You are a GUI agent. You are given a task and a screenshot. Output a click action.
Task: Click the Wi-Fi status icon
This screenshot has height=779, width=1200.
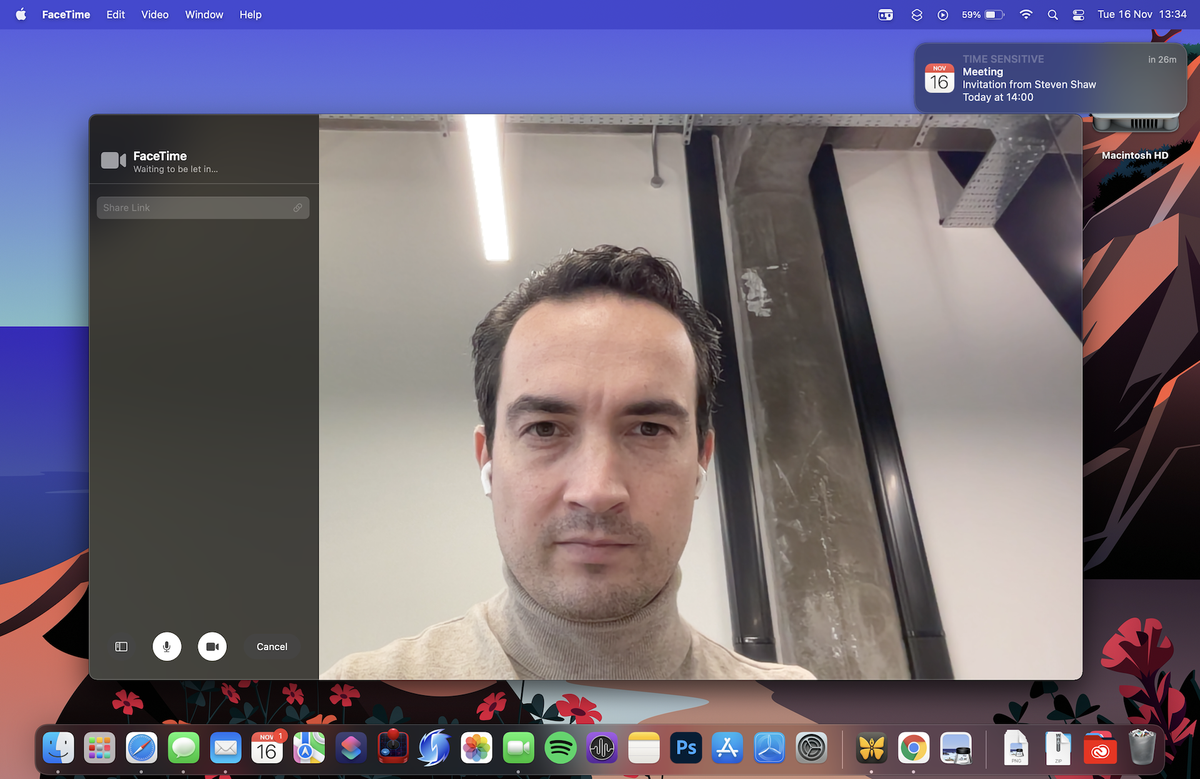[1026, 14]
